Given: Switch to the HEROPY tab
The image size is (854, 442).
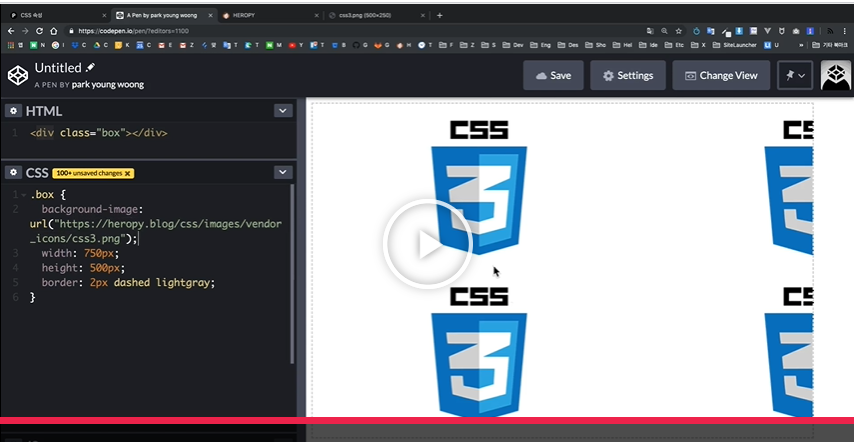Looking at the screenshot, I should (x=271, y=15).
